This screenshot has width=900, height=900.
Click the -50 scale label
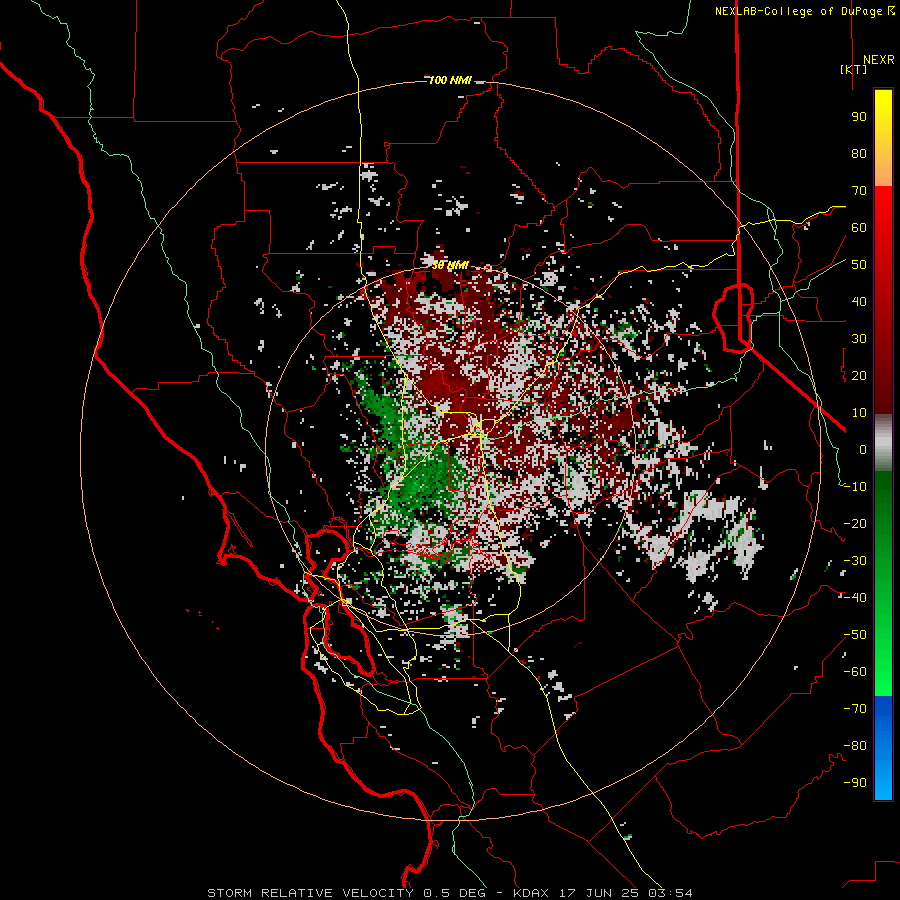pos(855,635)
